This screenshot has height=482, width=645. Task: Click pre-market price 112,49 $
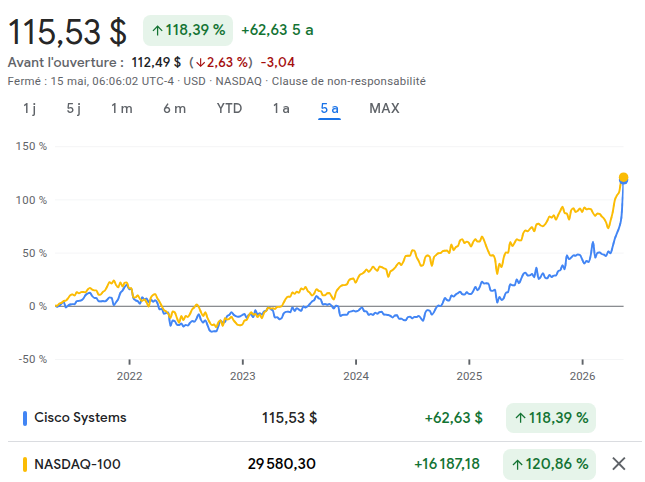[156, 62]
